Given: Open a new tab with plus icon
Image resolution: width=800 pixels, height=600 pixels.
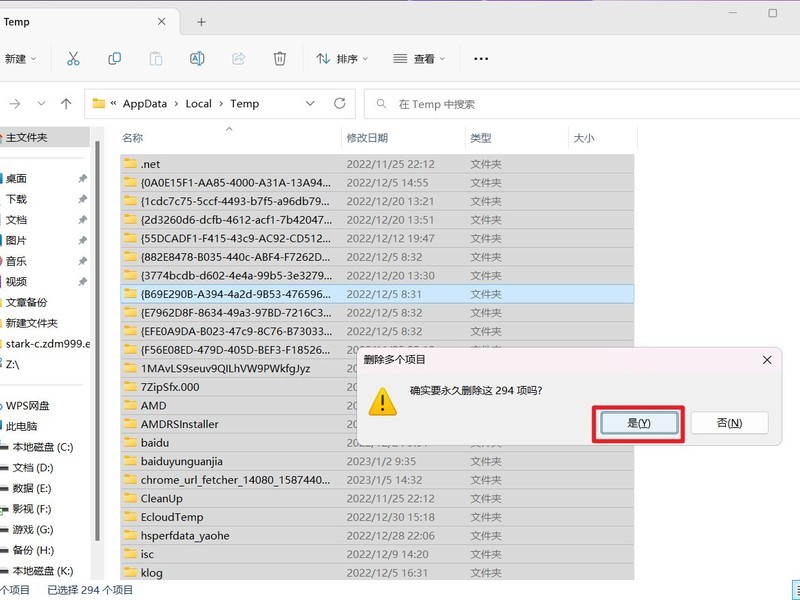Looking at the screenshot, I should pyautogui.click(x=202, y=22).
